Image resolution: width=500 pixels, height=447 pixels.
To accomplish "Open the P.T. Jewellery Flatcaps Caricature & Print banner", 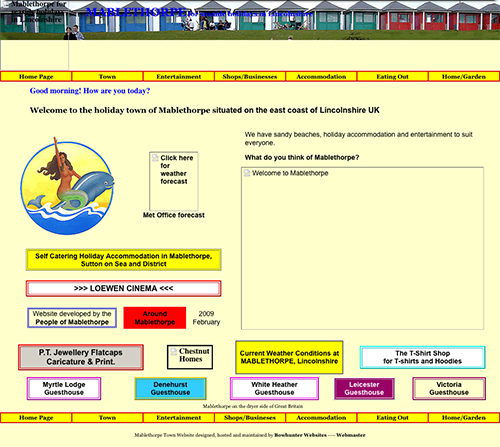I will pos(81,357).
